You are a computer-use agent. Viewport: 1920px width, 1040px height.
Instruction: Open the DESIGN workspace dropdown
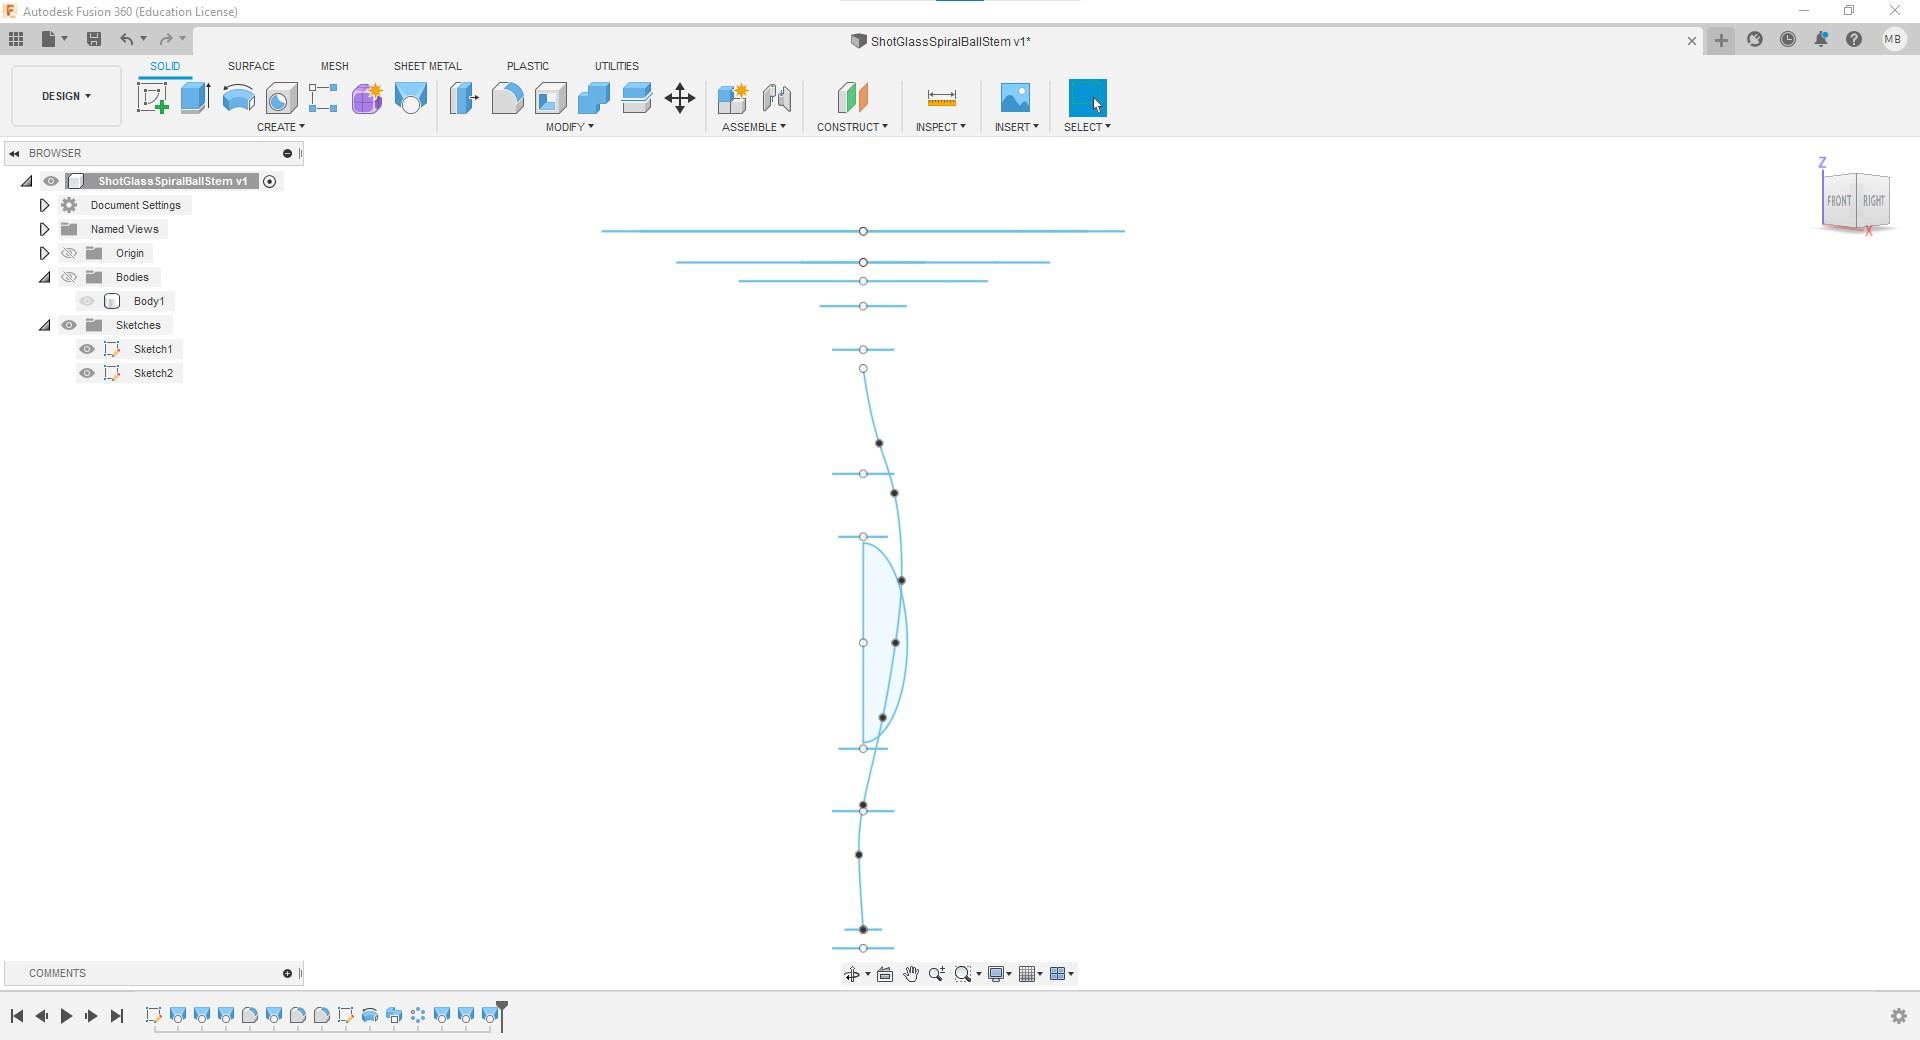66,96
